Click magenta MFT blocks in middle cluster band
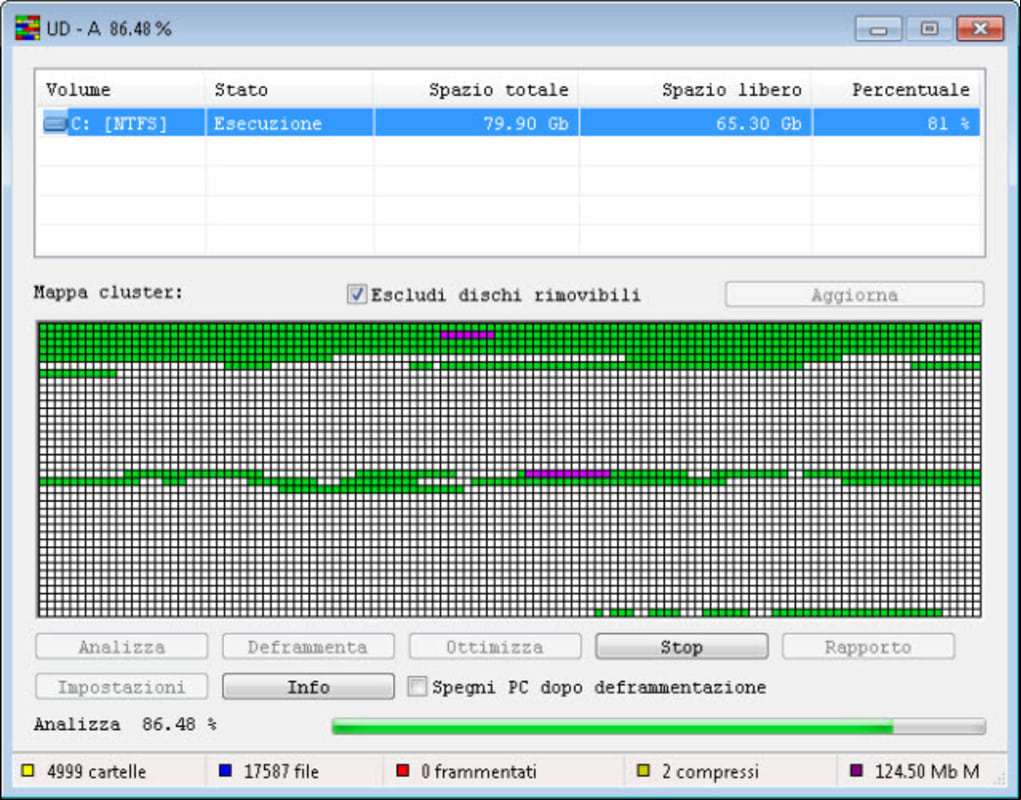The image size is (1021, 800). pyautogui.click(x=567, y=473)
